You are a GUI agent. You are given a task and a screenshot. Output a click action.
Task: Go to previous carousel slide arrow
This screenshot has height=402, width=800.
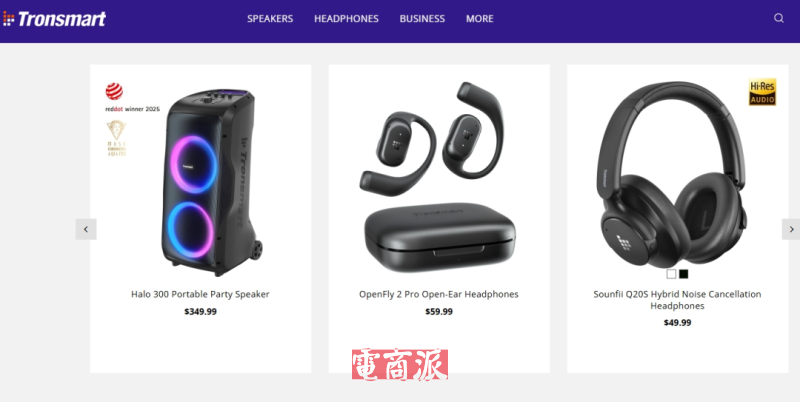tap(86, 229)
